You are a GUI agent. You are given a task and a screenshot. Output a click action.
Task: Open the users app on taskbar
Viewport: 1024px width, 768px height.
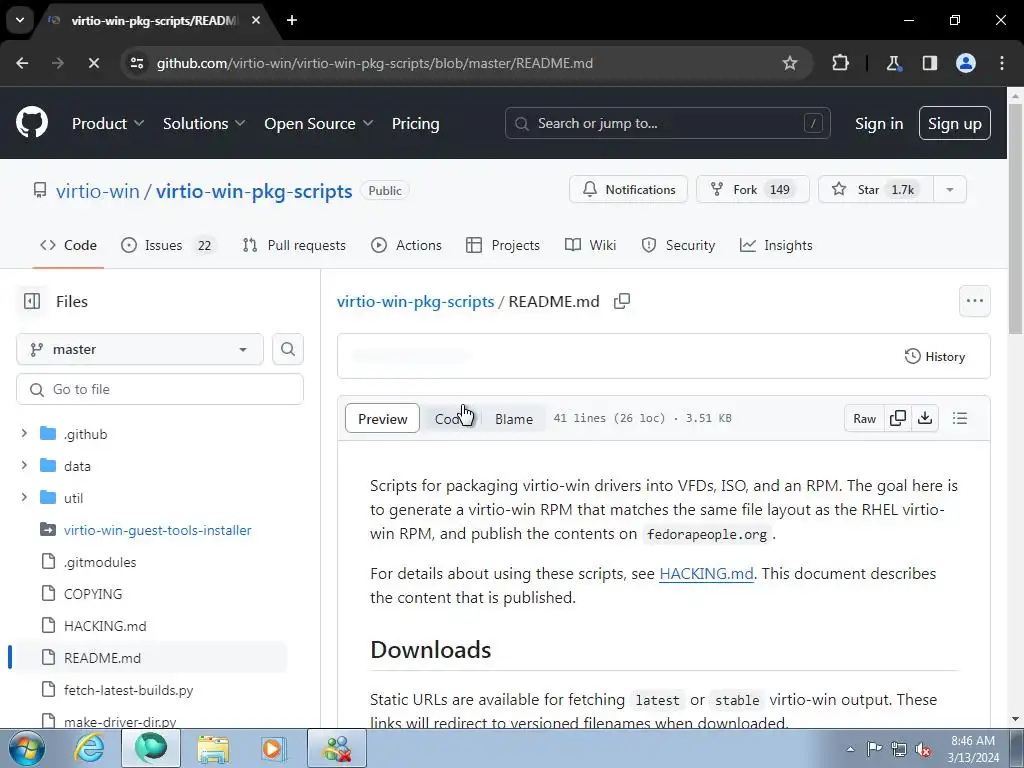point(337,748)
